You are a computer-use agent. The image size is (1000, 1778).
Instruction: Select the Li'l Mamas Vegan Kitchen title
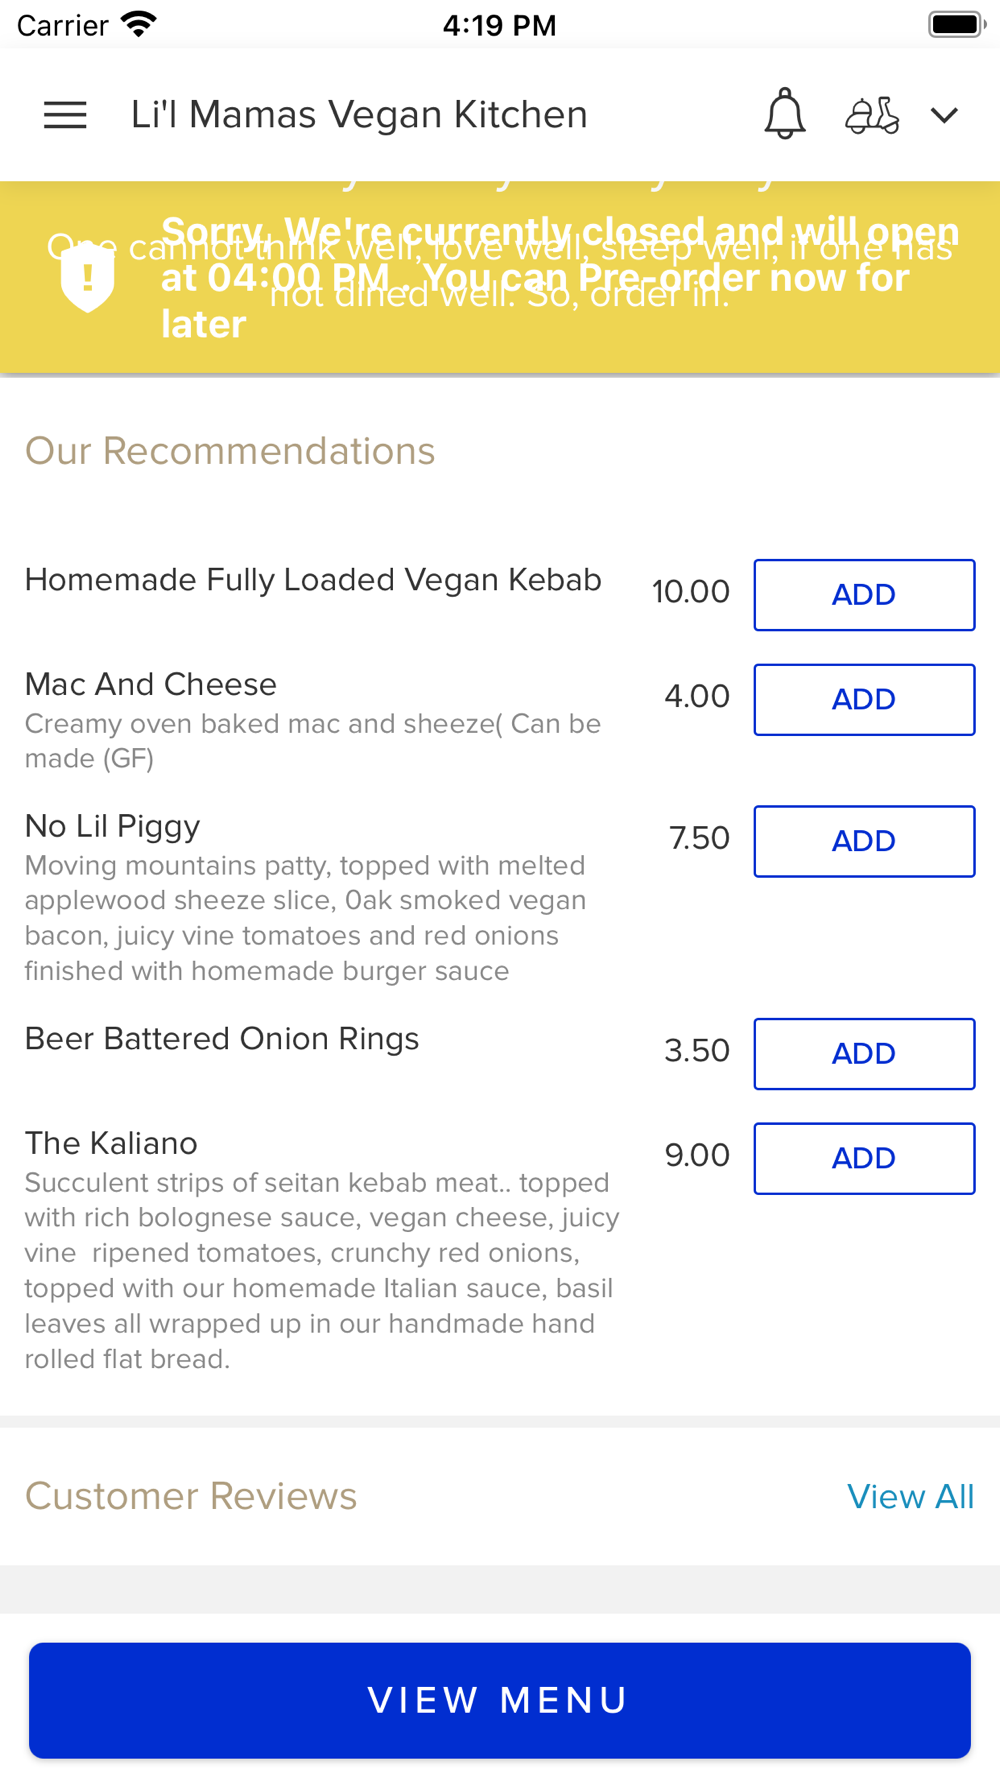pos(359,115)
